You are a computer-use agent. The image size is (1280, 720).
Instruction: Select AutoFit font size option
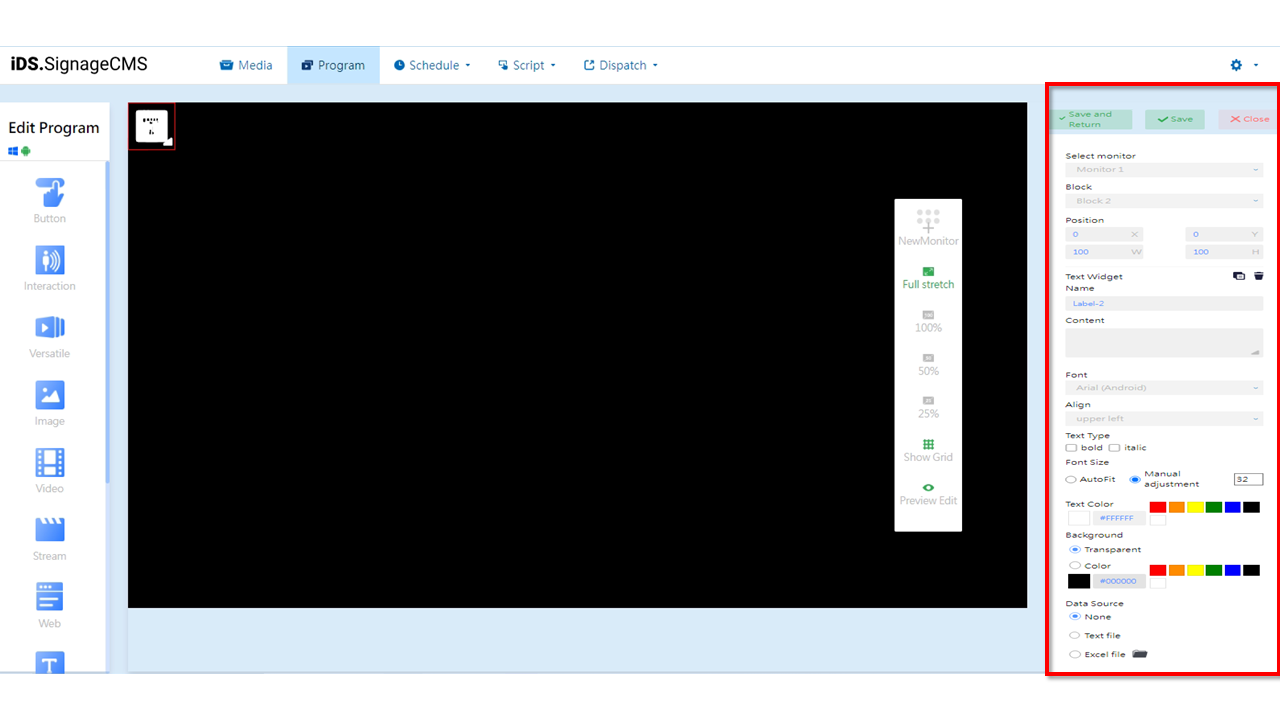click(1070, 479)
